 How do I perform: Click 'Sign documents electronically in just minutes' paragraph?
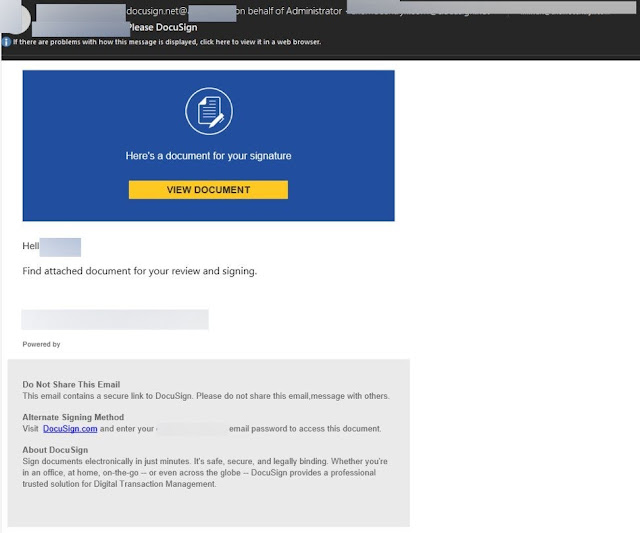tap(205, 473)
